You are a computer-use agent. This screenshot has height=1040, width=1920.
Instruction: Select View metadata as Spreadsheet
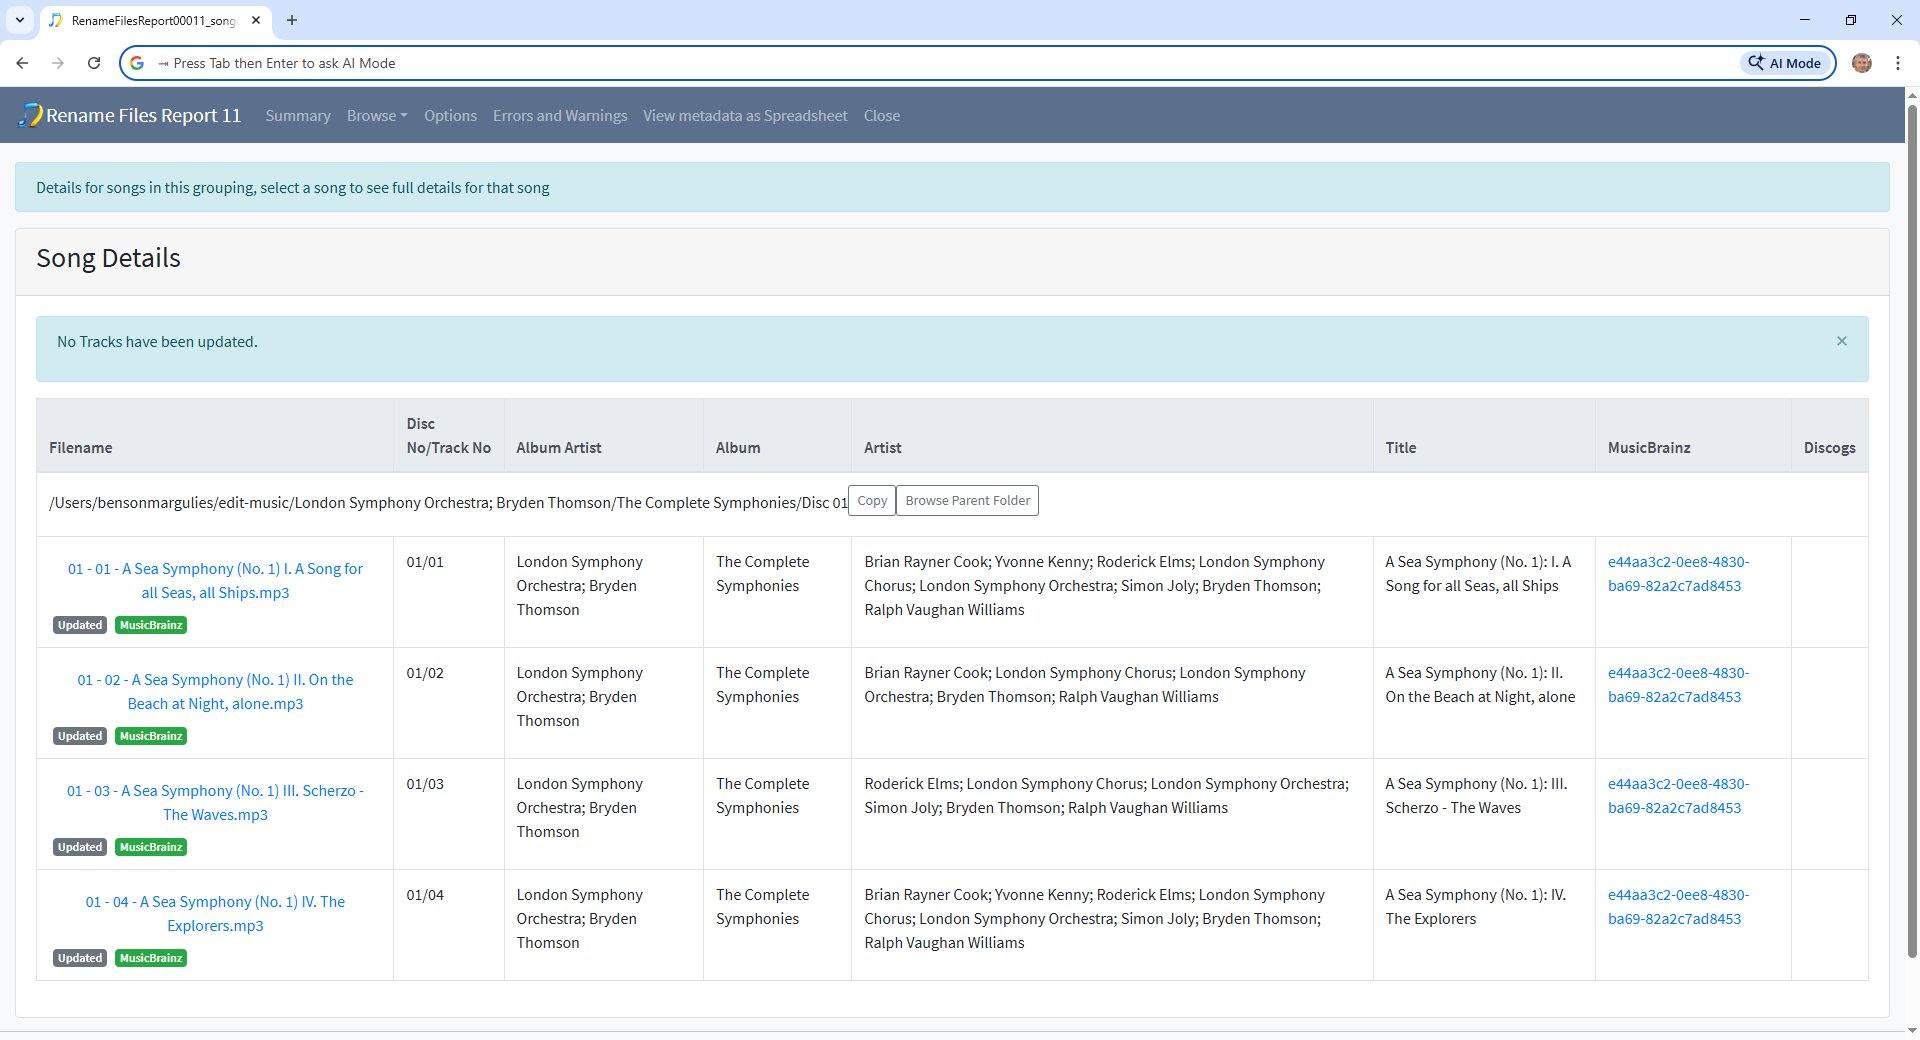tap(745, 116)
